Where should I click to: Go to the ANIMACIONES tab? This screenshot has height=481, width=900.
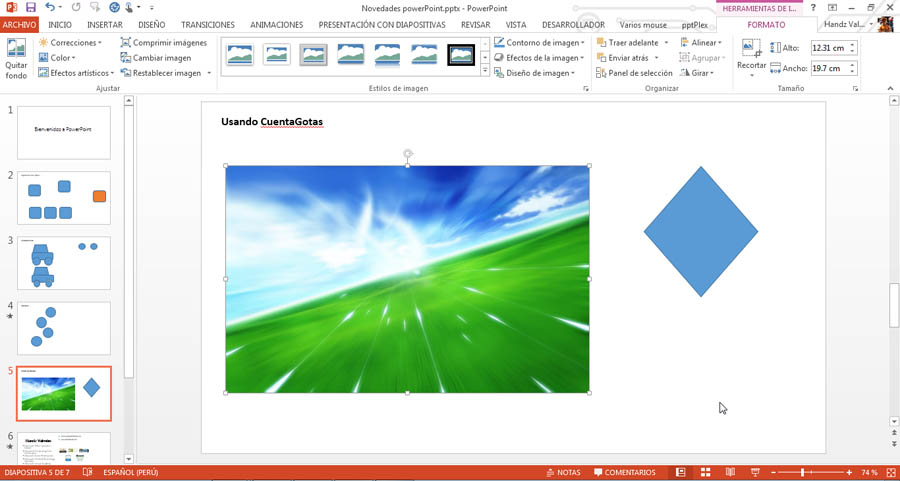pyautogui.click(x=276, y=25)
